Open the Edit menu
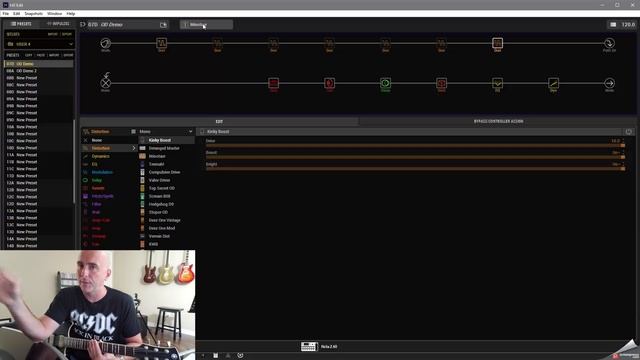640x360 pixels. [x=16, y=13]
